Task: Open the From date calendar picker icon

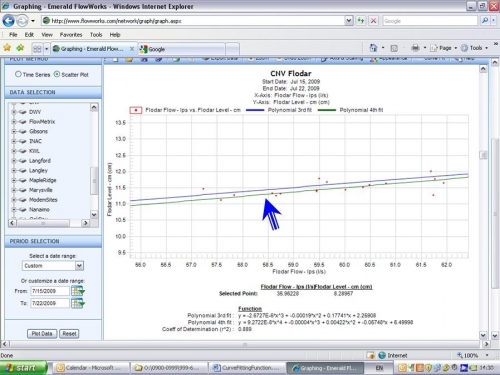Action: tap(77, 291)
